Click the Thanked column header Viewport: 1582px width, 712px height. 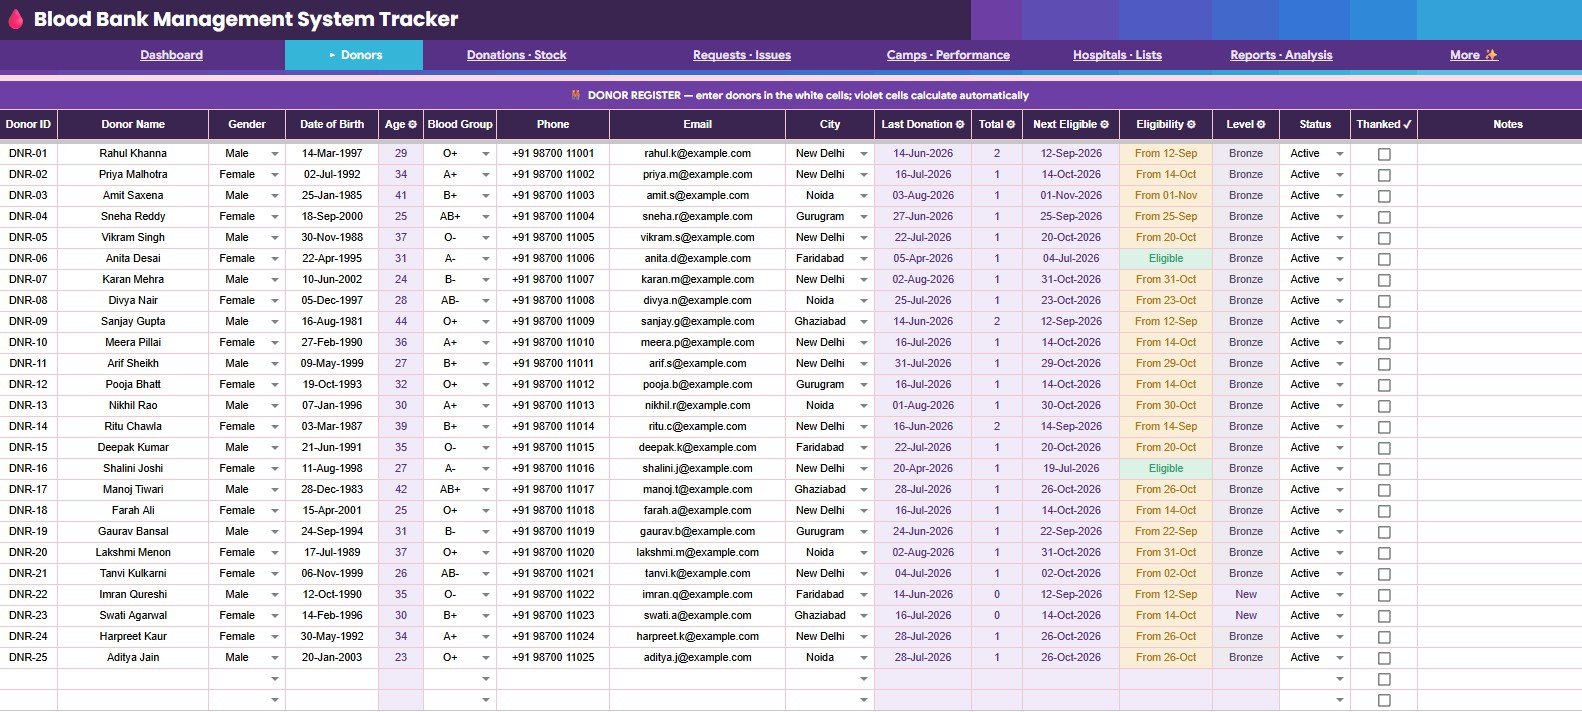tap(1384, 124)
